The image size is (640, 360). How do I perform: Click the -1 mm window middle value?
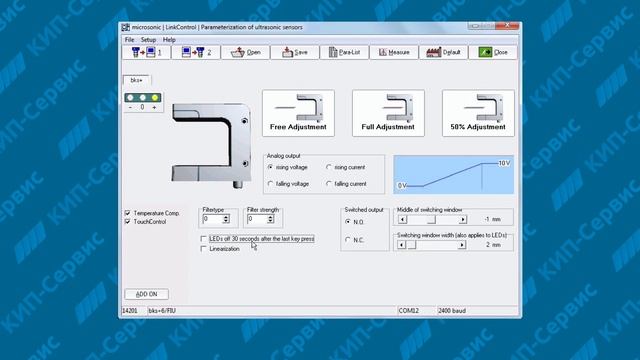pos(493,220)
